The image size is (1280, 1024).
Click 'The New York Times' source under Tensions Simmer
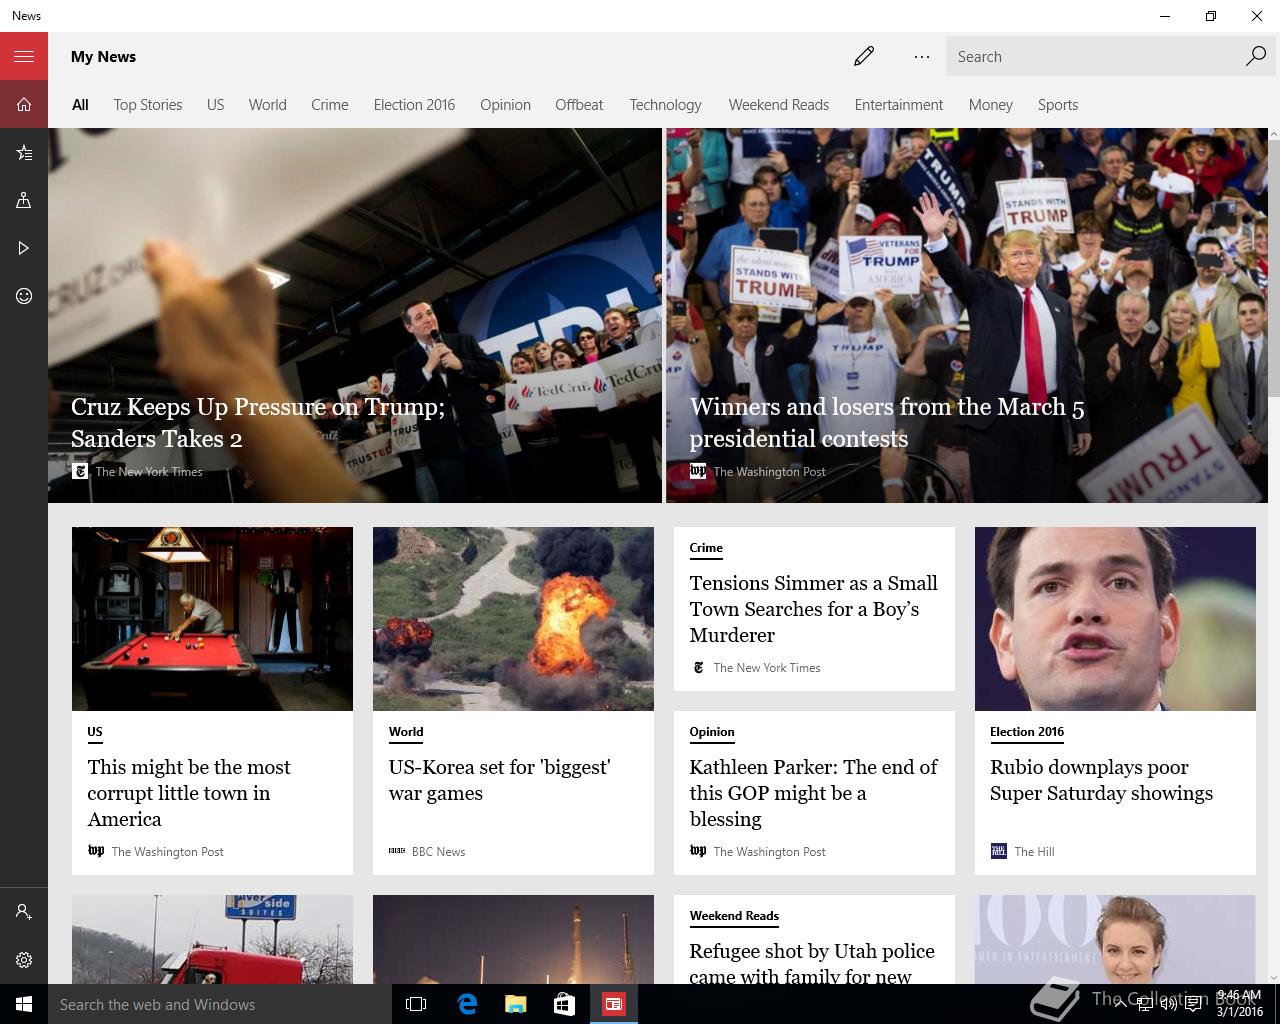pyautogui.click(x=767, y=668)
